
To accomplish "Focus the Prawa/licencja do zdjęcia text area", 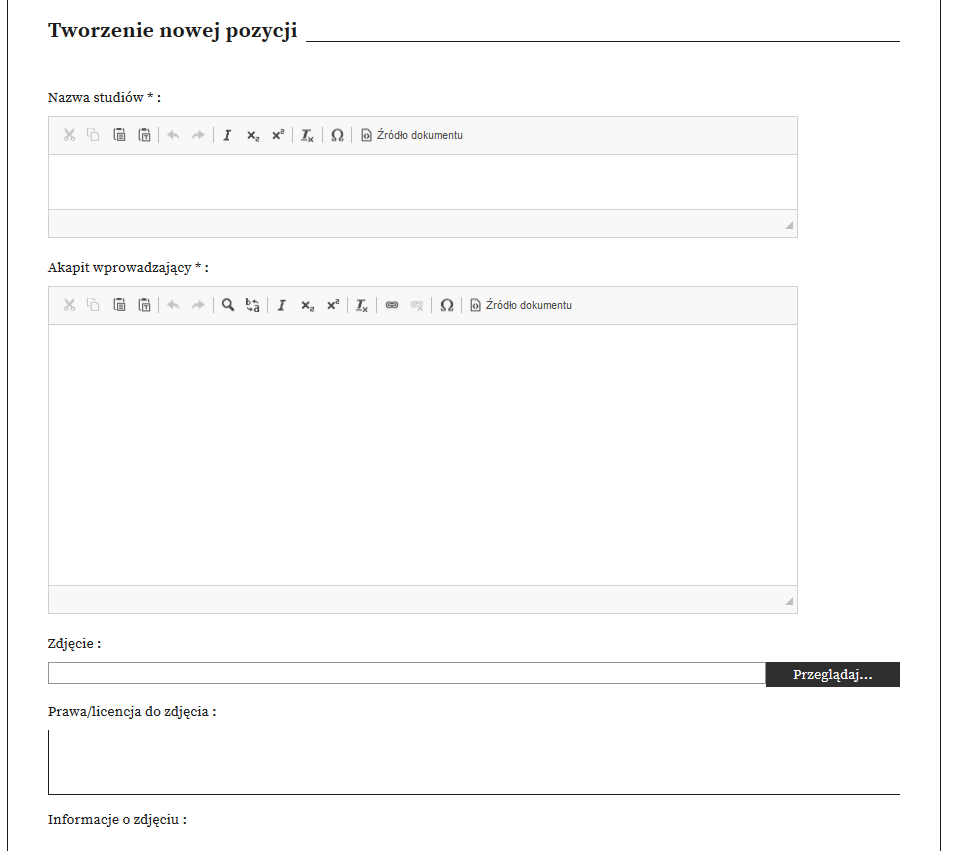I will pyautogui.click(x=473, y=762).
